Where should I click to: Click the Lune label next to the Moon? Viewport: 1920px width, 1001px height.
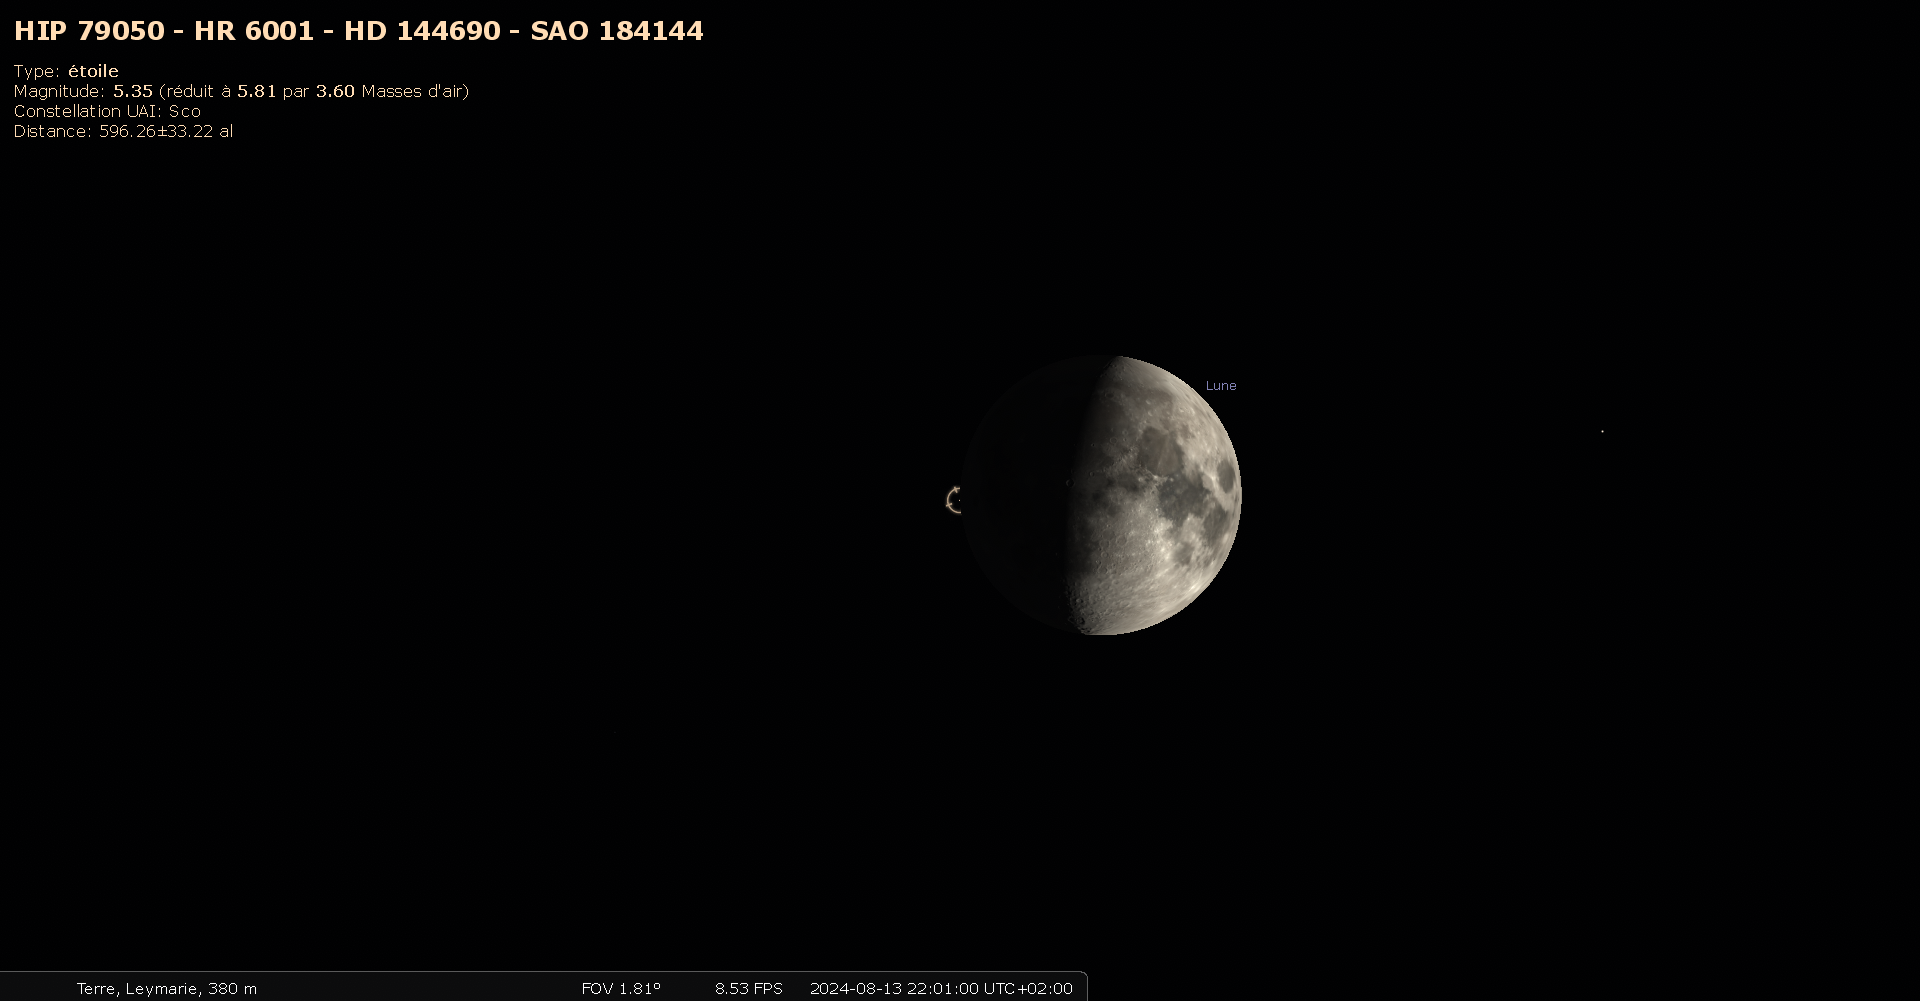(x=1221, y=385)
